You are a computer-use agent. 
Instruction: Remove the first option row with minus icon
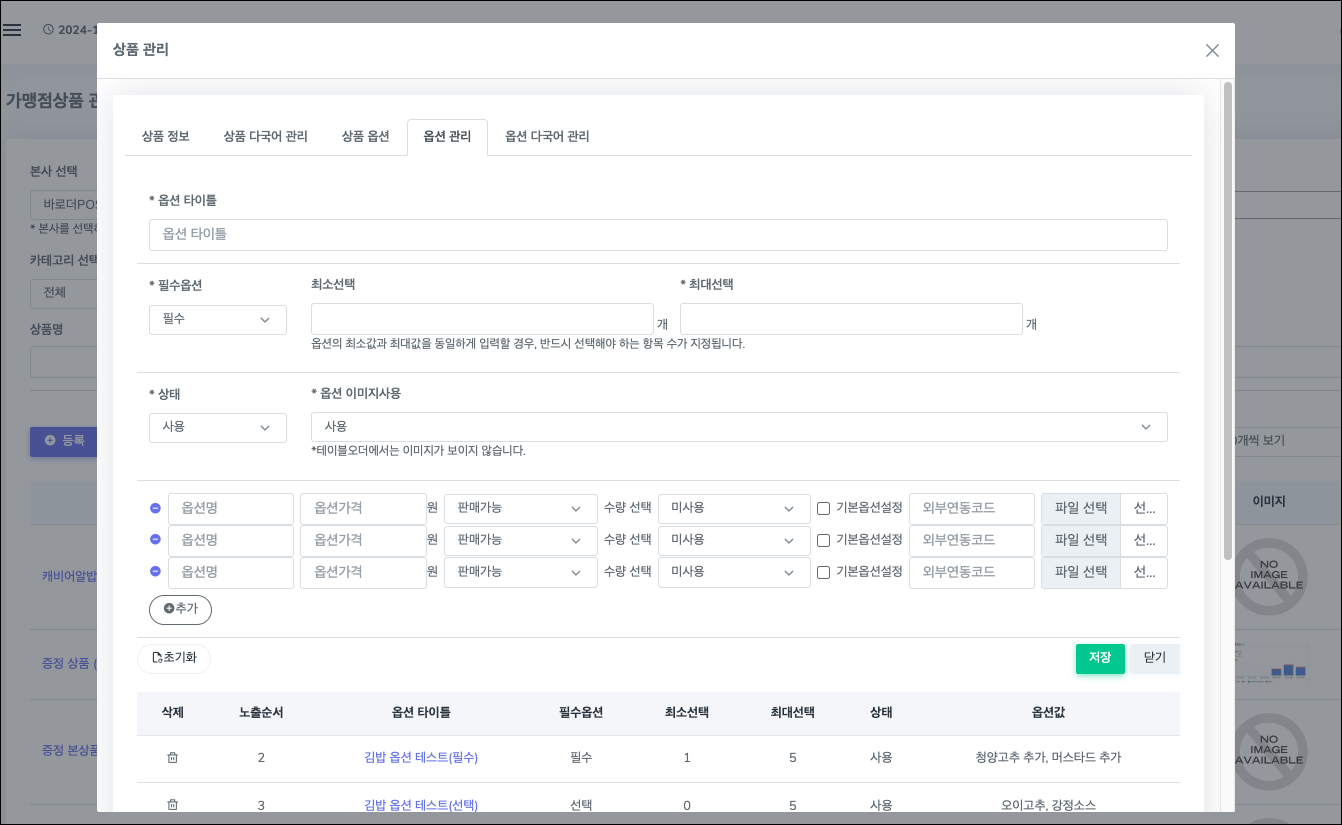tap(155, 508)
